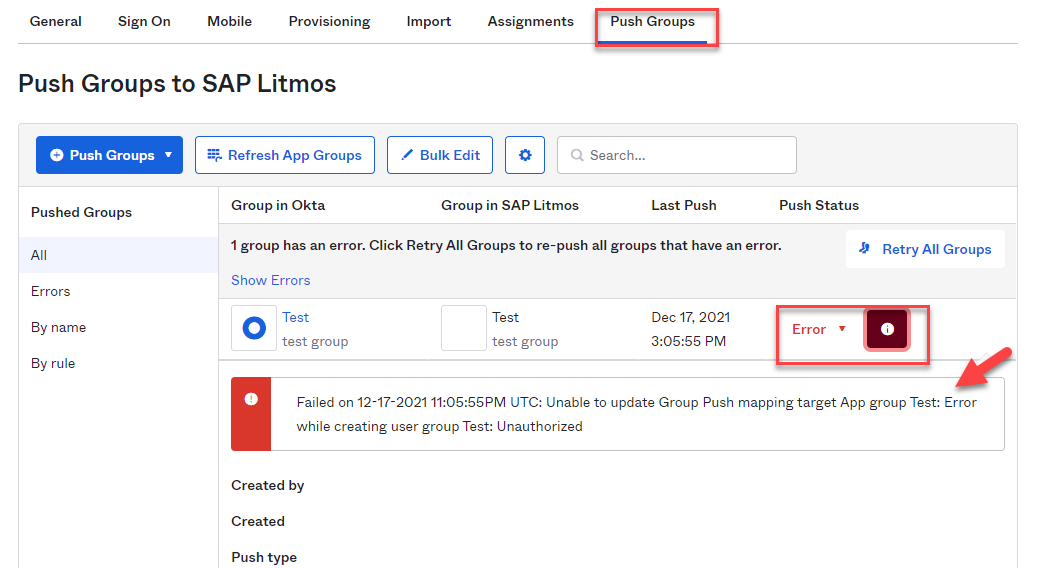Screen dimensions: 1045x568
Task: Switch to the General tab
Action: 55,21
